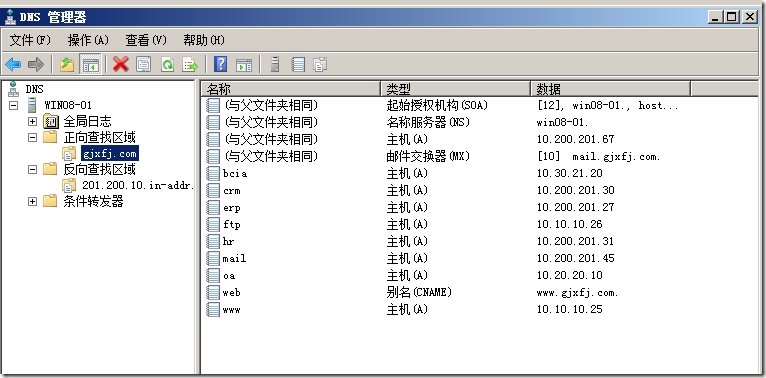Image resolution: width=766 pixels, height=378 pixels.
Task: Expand the 全局日志 tree node
Action: 32,121
